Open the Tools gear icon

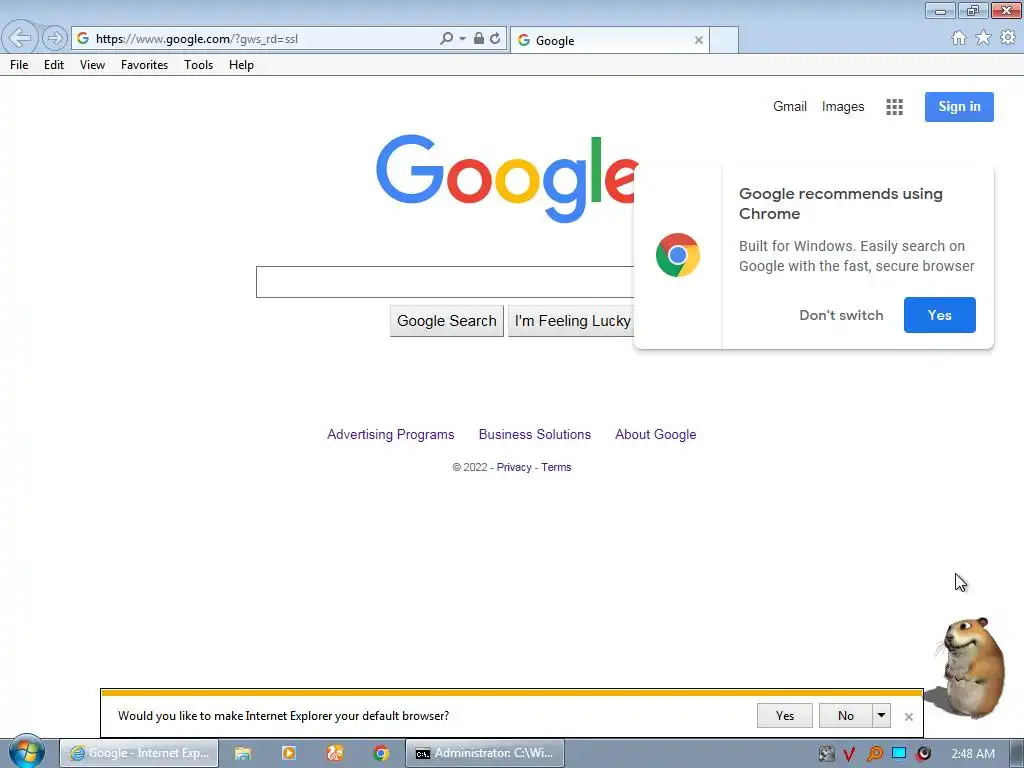coord(1008,38)
